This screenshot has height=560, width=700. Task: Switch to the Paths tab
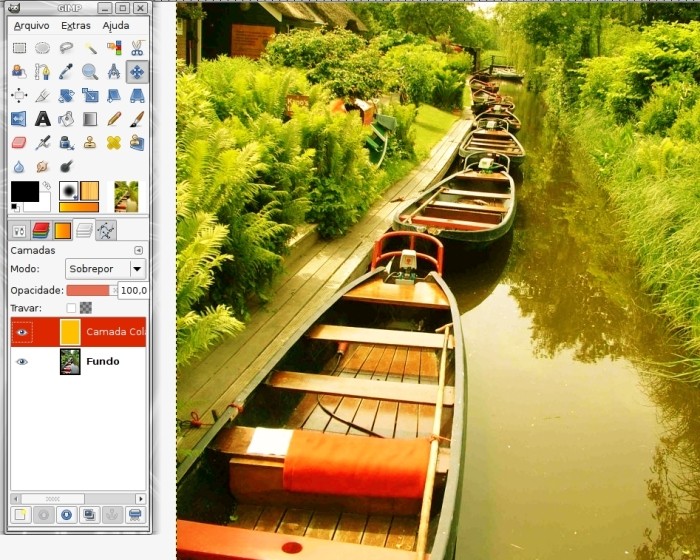click(x=106, y=231)
